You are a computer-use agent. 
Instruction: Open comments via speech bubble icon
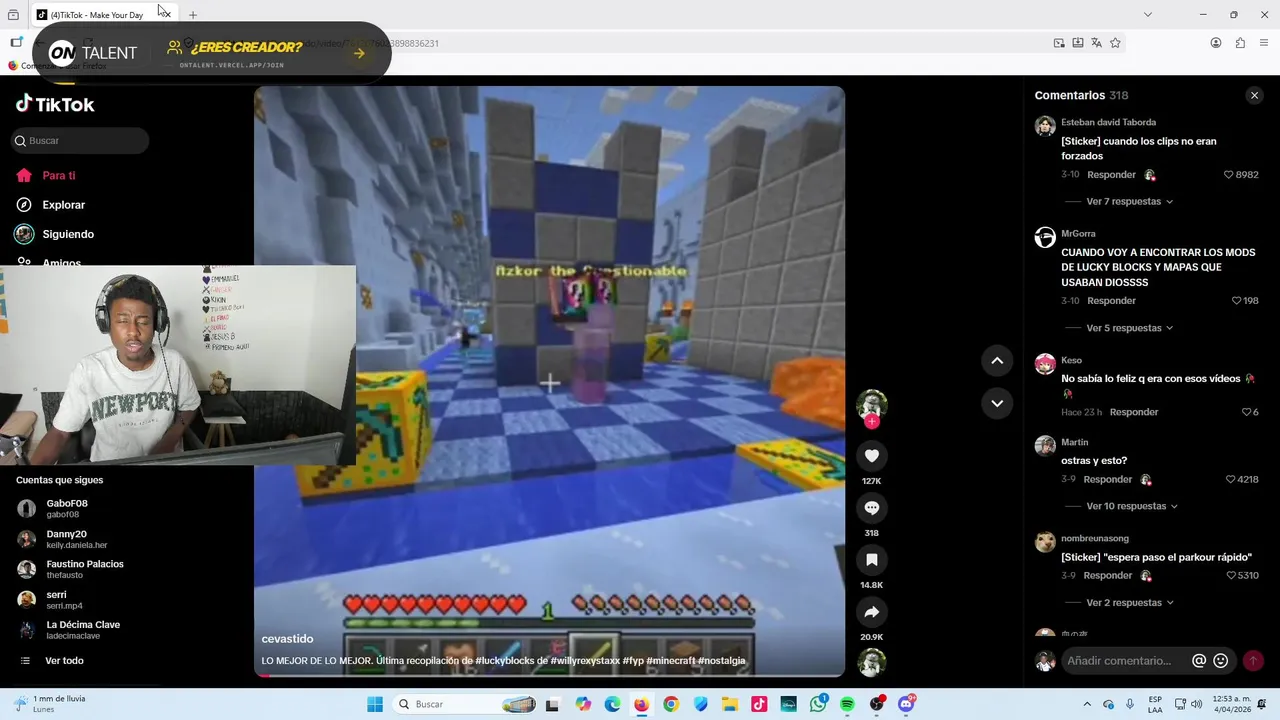872,508
